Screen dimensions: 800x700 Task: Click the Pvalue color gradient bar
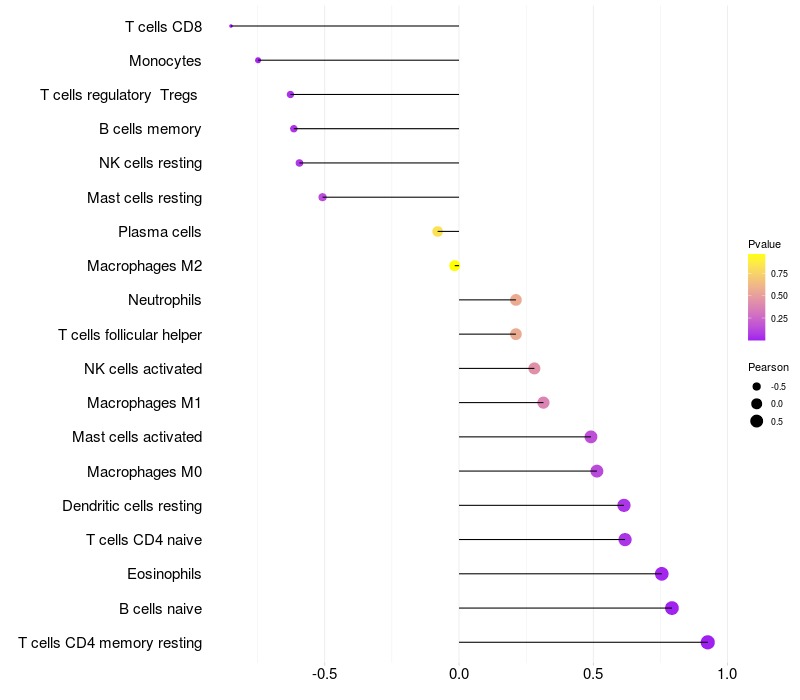[x=756, y=297]
